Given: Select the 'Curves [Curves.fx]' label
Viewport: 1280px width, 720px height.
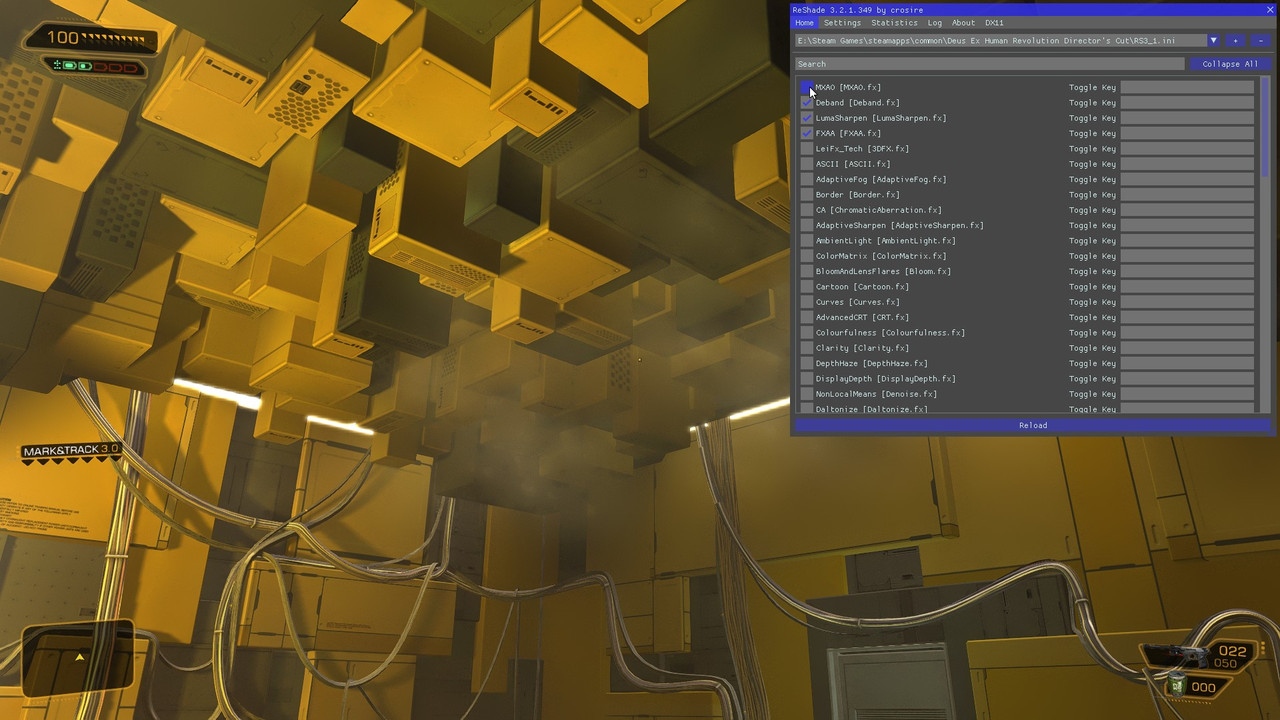Looking at the screenshot, I should pyautogui.click(x=857, y=302).
